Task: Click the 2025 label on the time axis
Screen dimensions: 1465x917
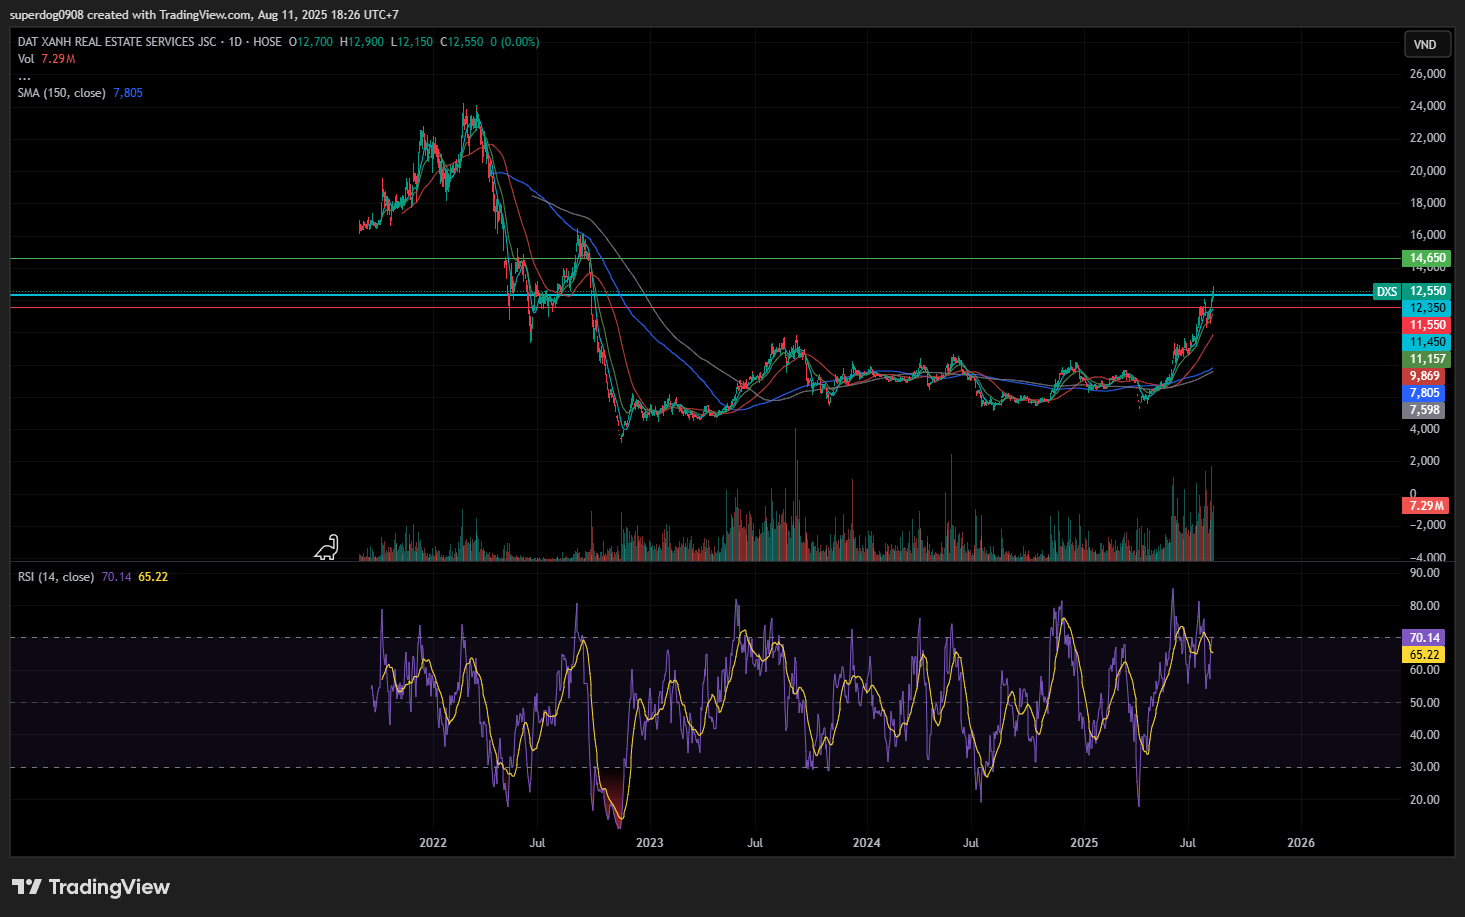Action: (1084, 843)
